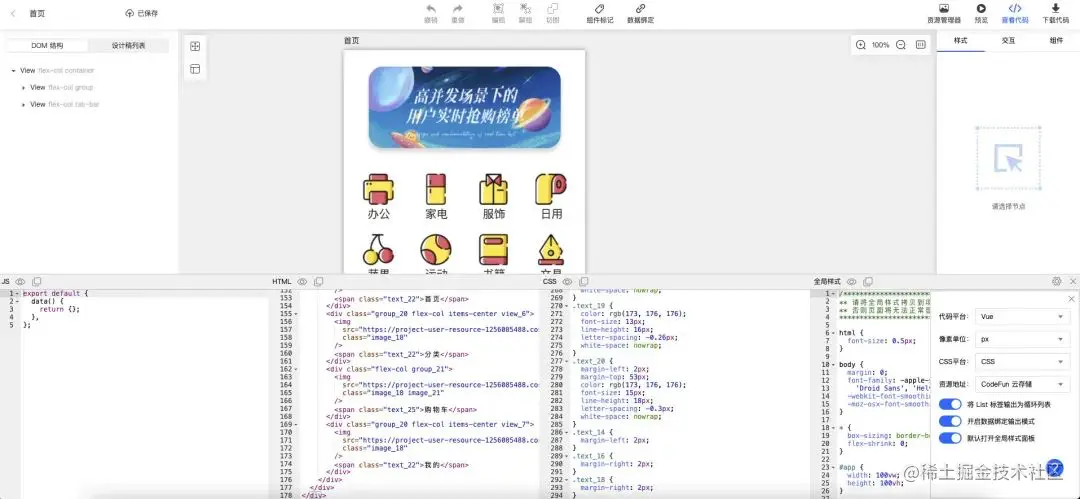Click the back arrow beside 首页
1080x499 pixels.
(13, 13)
